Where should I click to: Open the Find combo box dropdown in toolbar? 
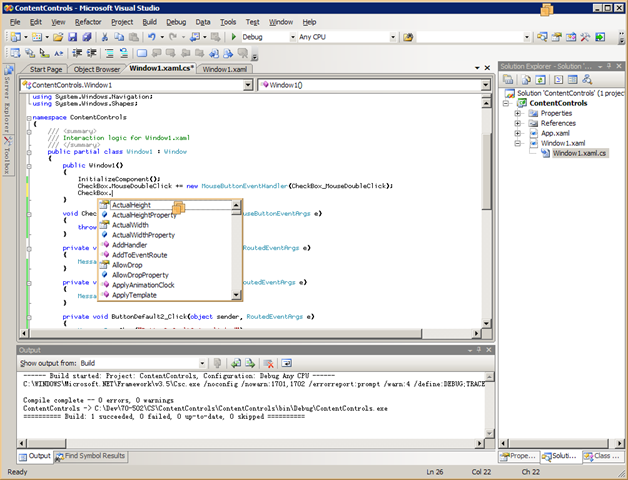coord(527,37)
